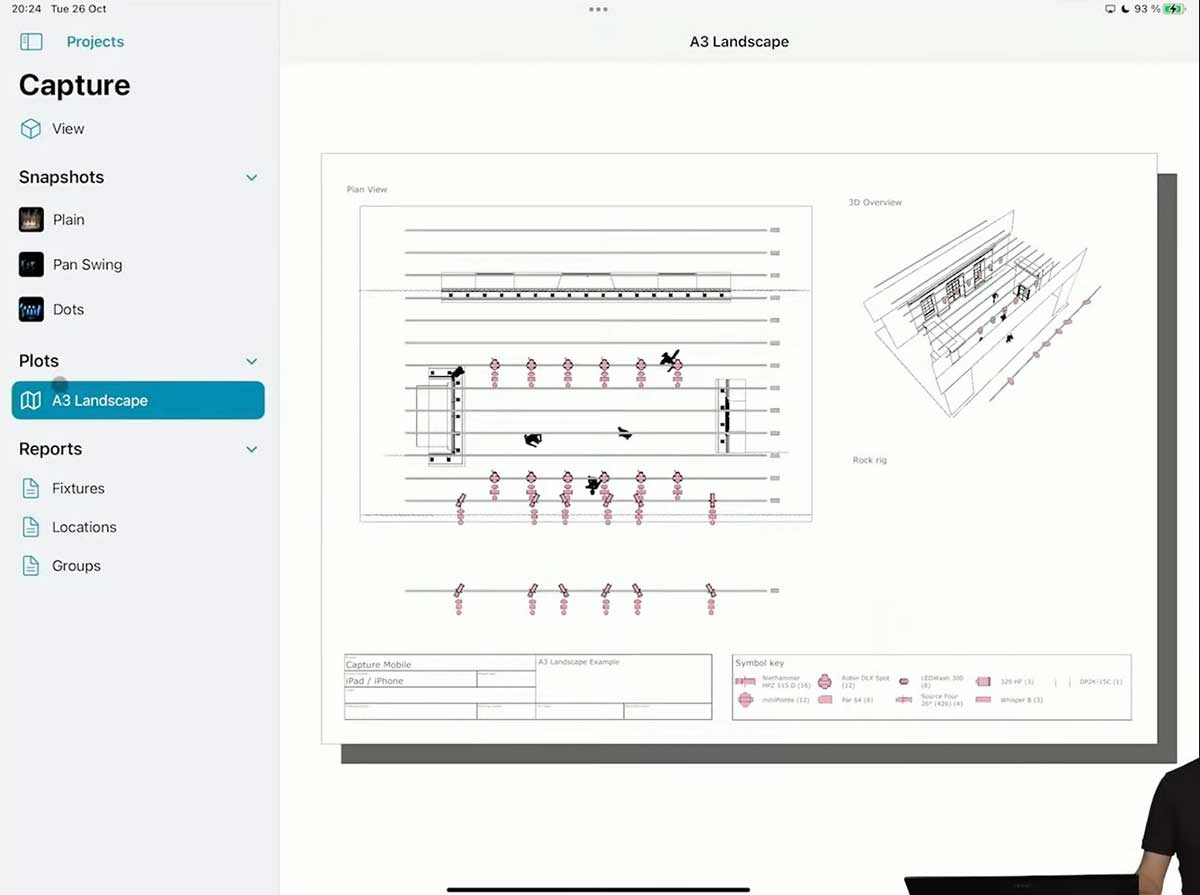The image size is (1200, 895).
Task: Open the Fixtures report
Action: coord(78,489)
